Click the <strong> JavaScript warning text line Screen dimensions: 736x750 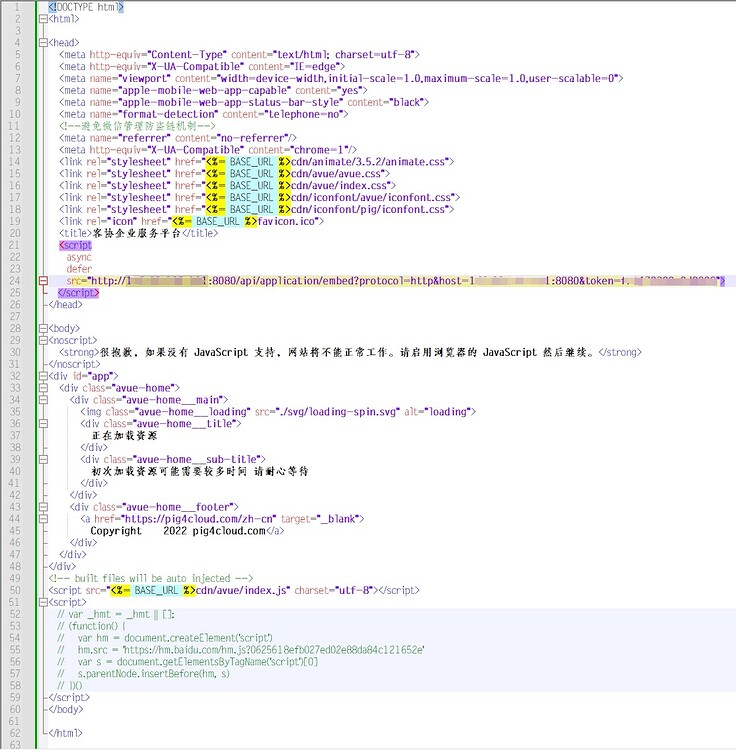pos(350,353)
